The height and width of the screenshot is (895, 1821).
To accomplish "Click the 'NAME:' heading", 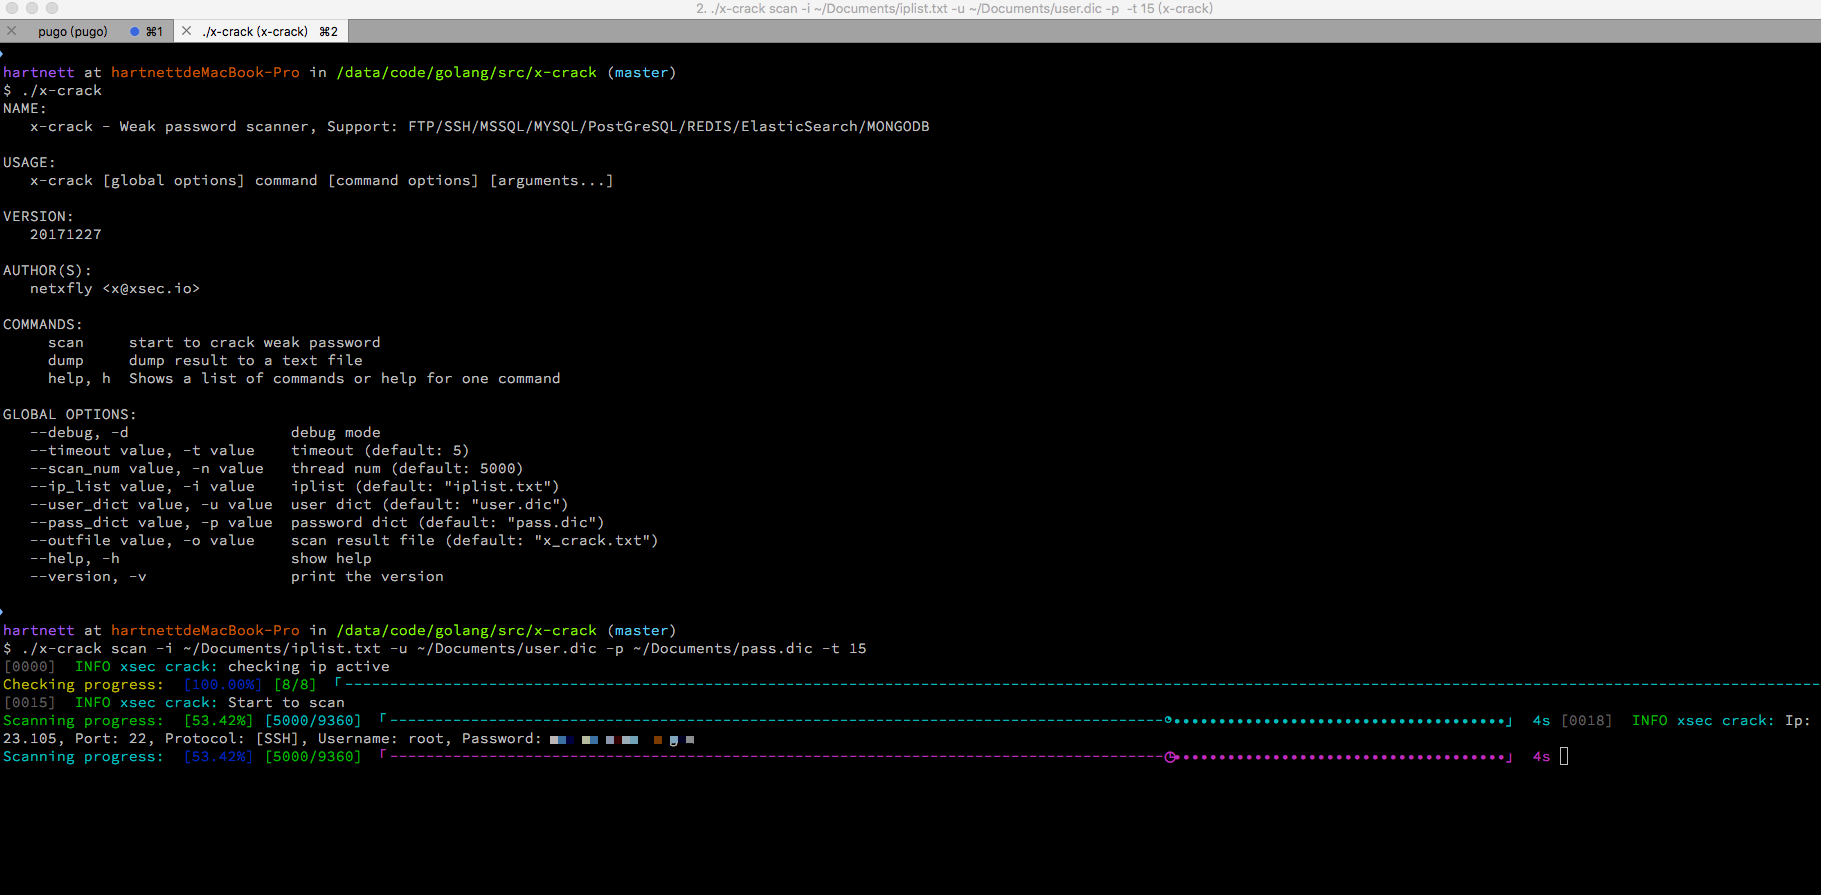I will point(24,108).
